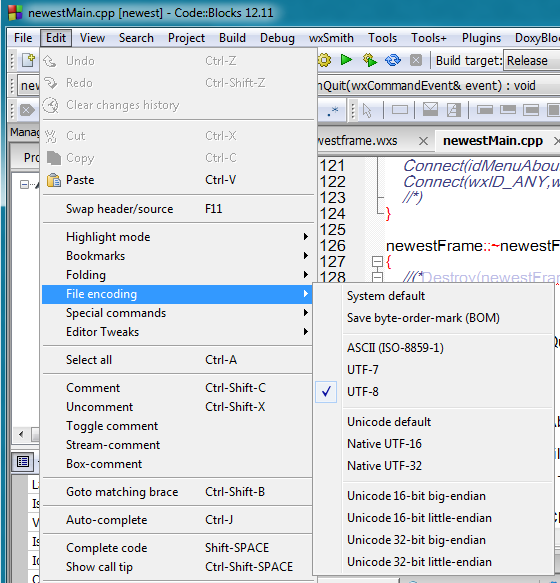
Task: Click the page edit toolbar icon
Action: (454, 110)
